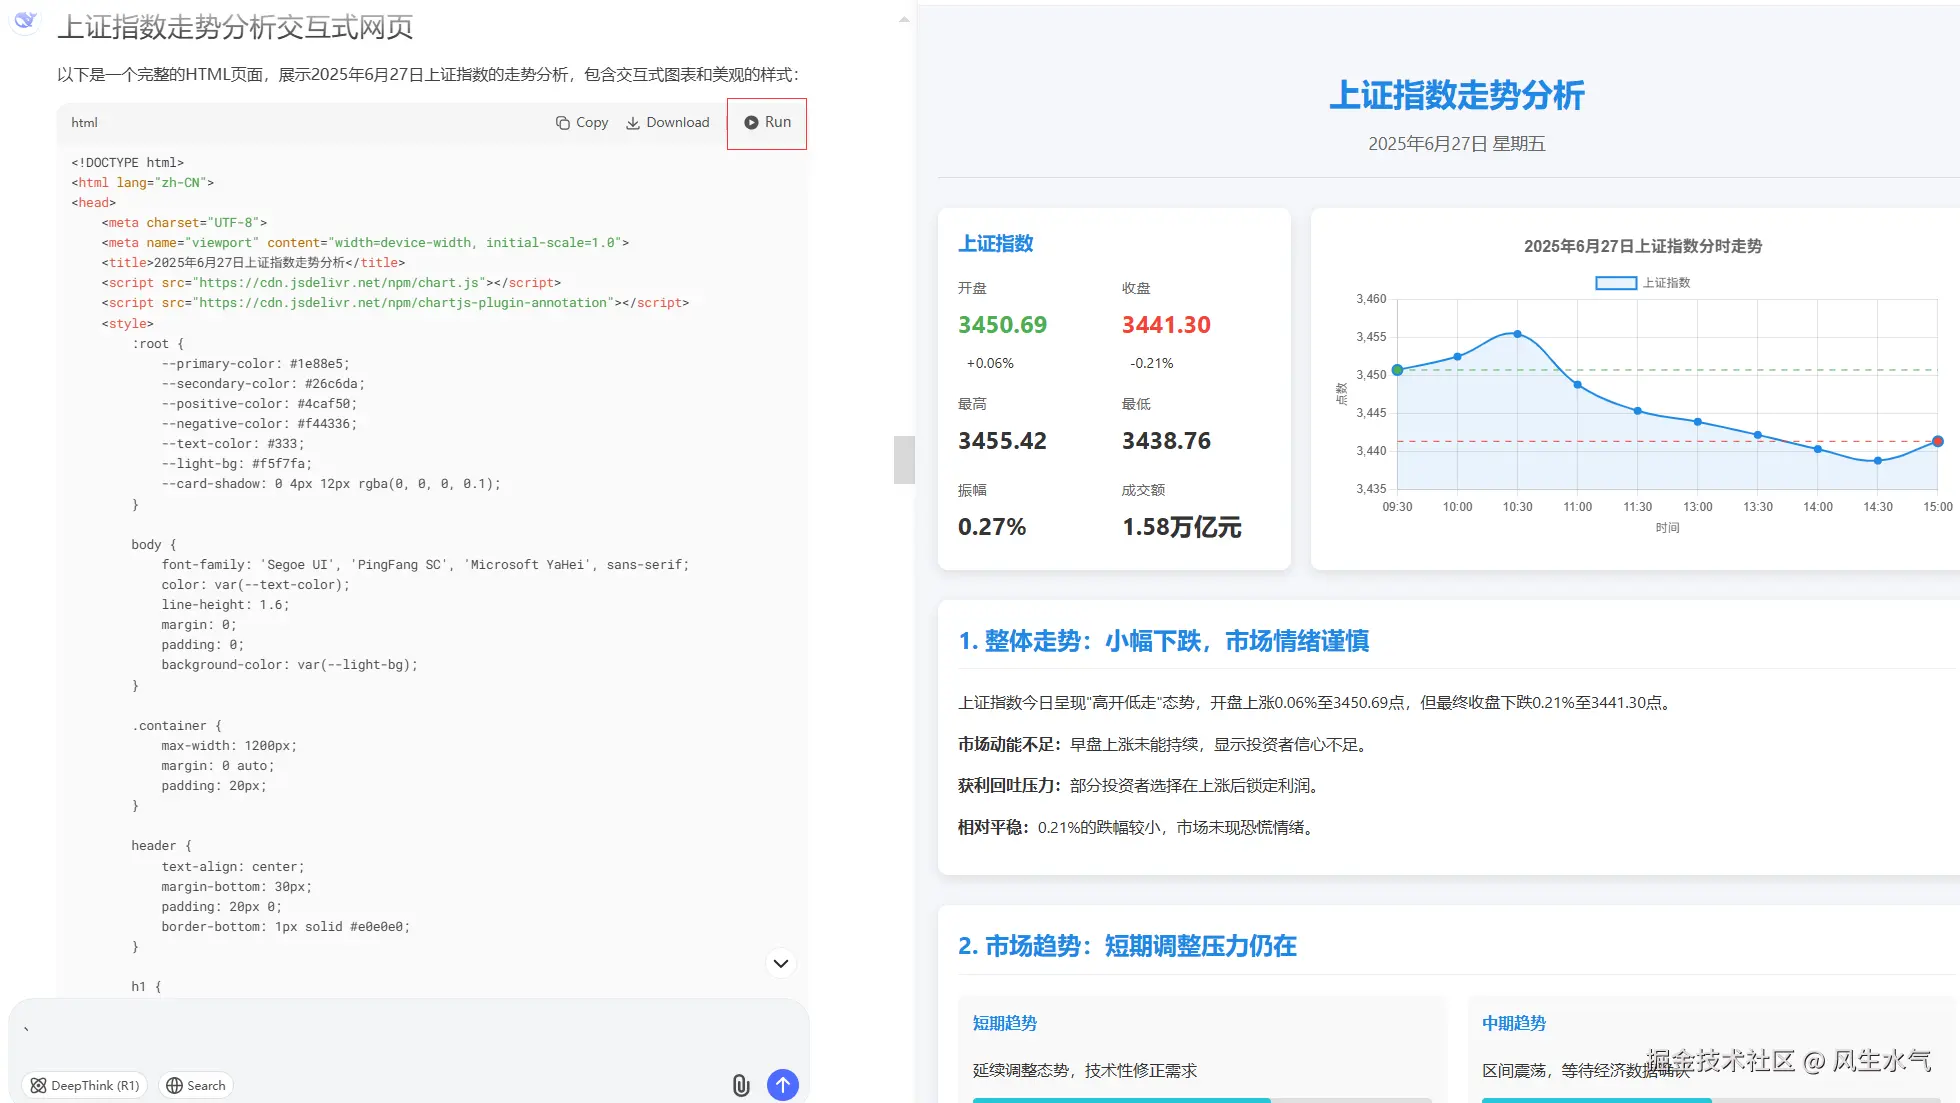Toggle DeepThink (R1) mode
Image resolution: width=1960 pixels, height=1103 pixels.
coord(85,1085)
